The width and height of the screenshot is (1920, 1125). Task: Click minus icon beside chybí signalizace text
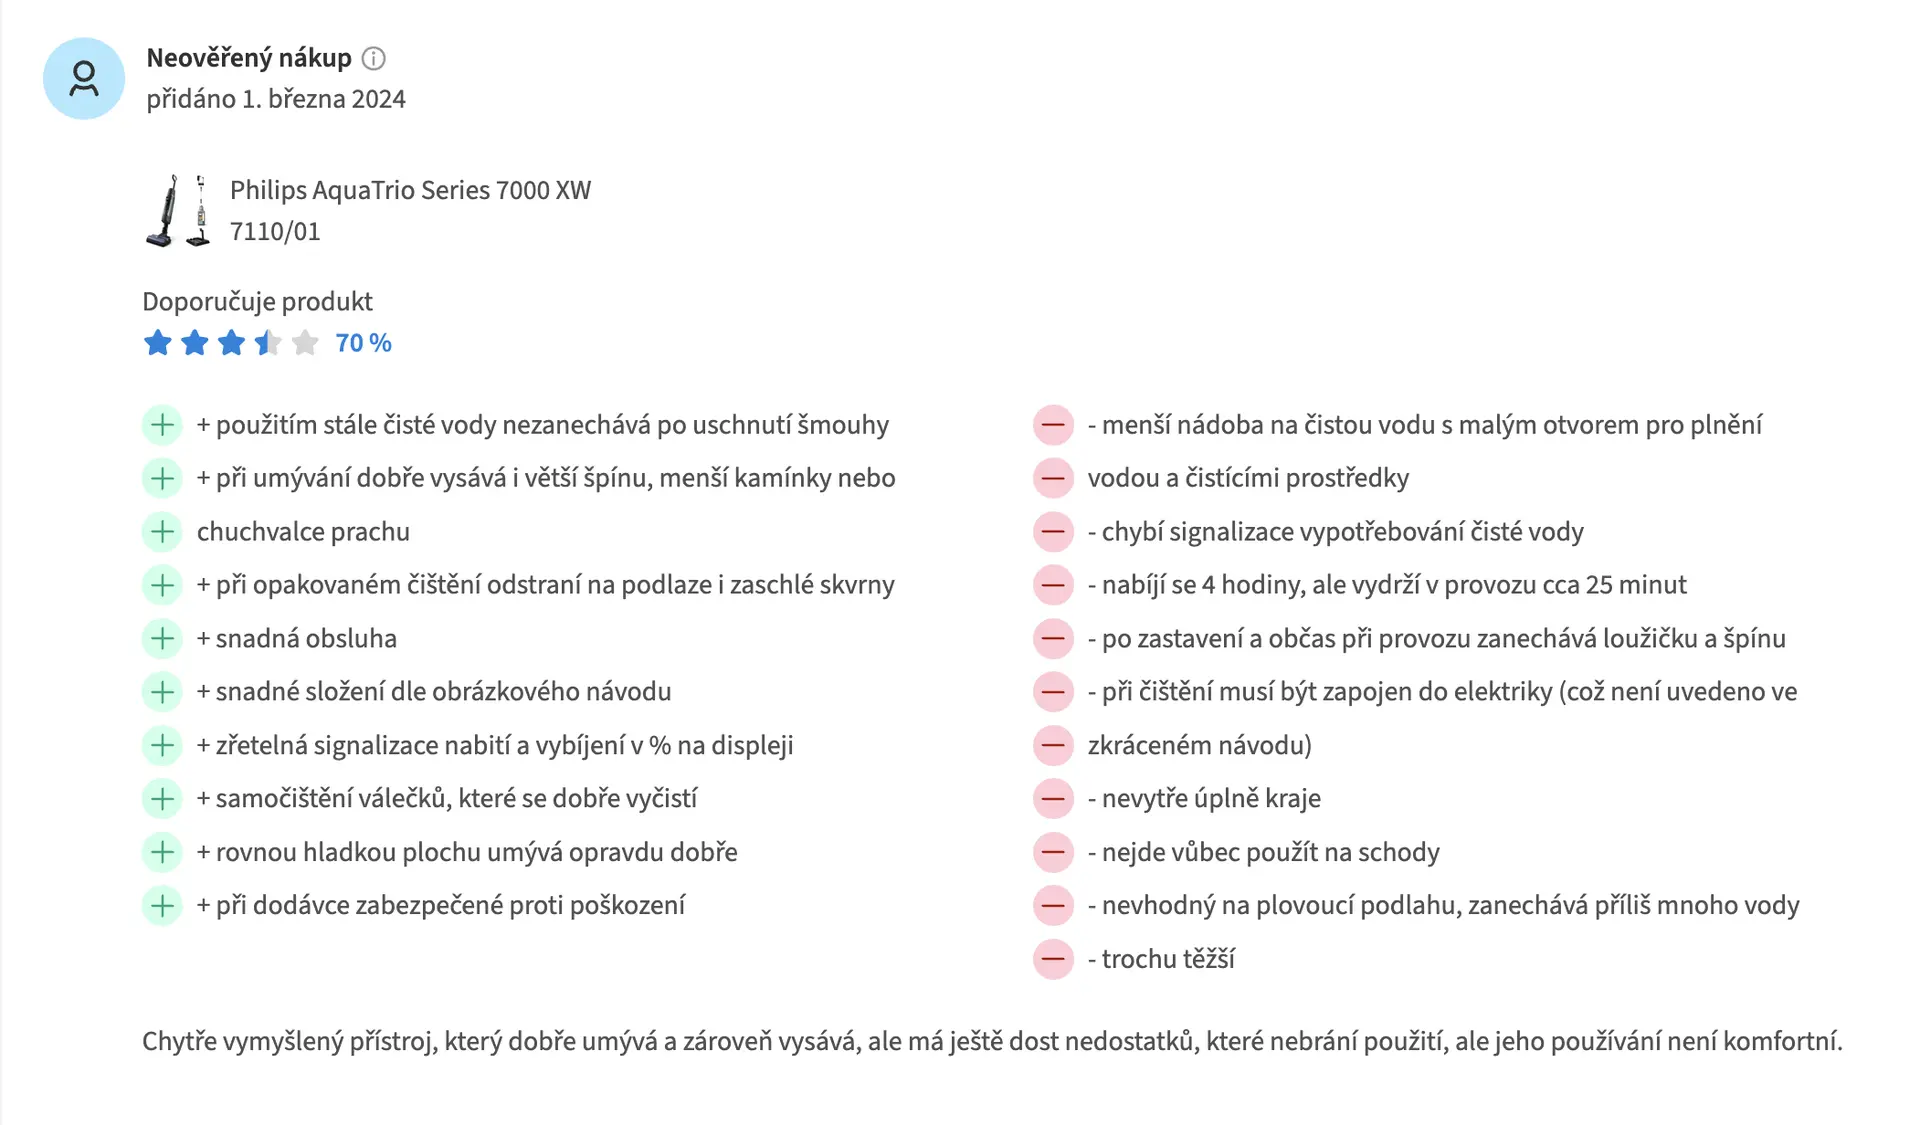coord(1053,531)
